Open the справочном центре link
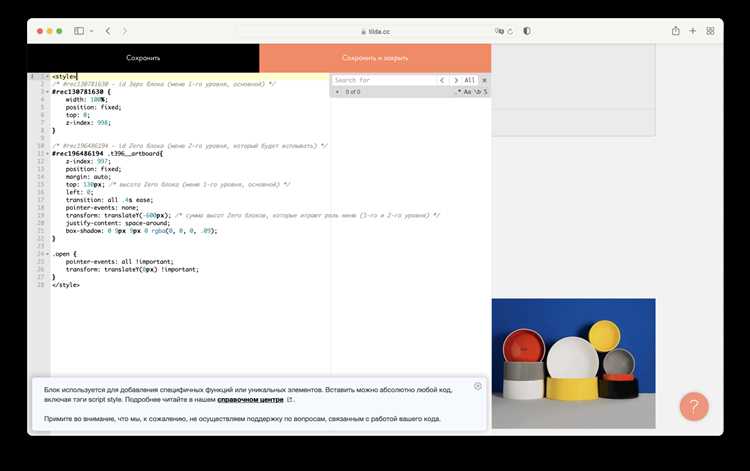 249,399
